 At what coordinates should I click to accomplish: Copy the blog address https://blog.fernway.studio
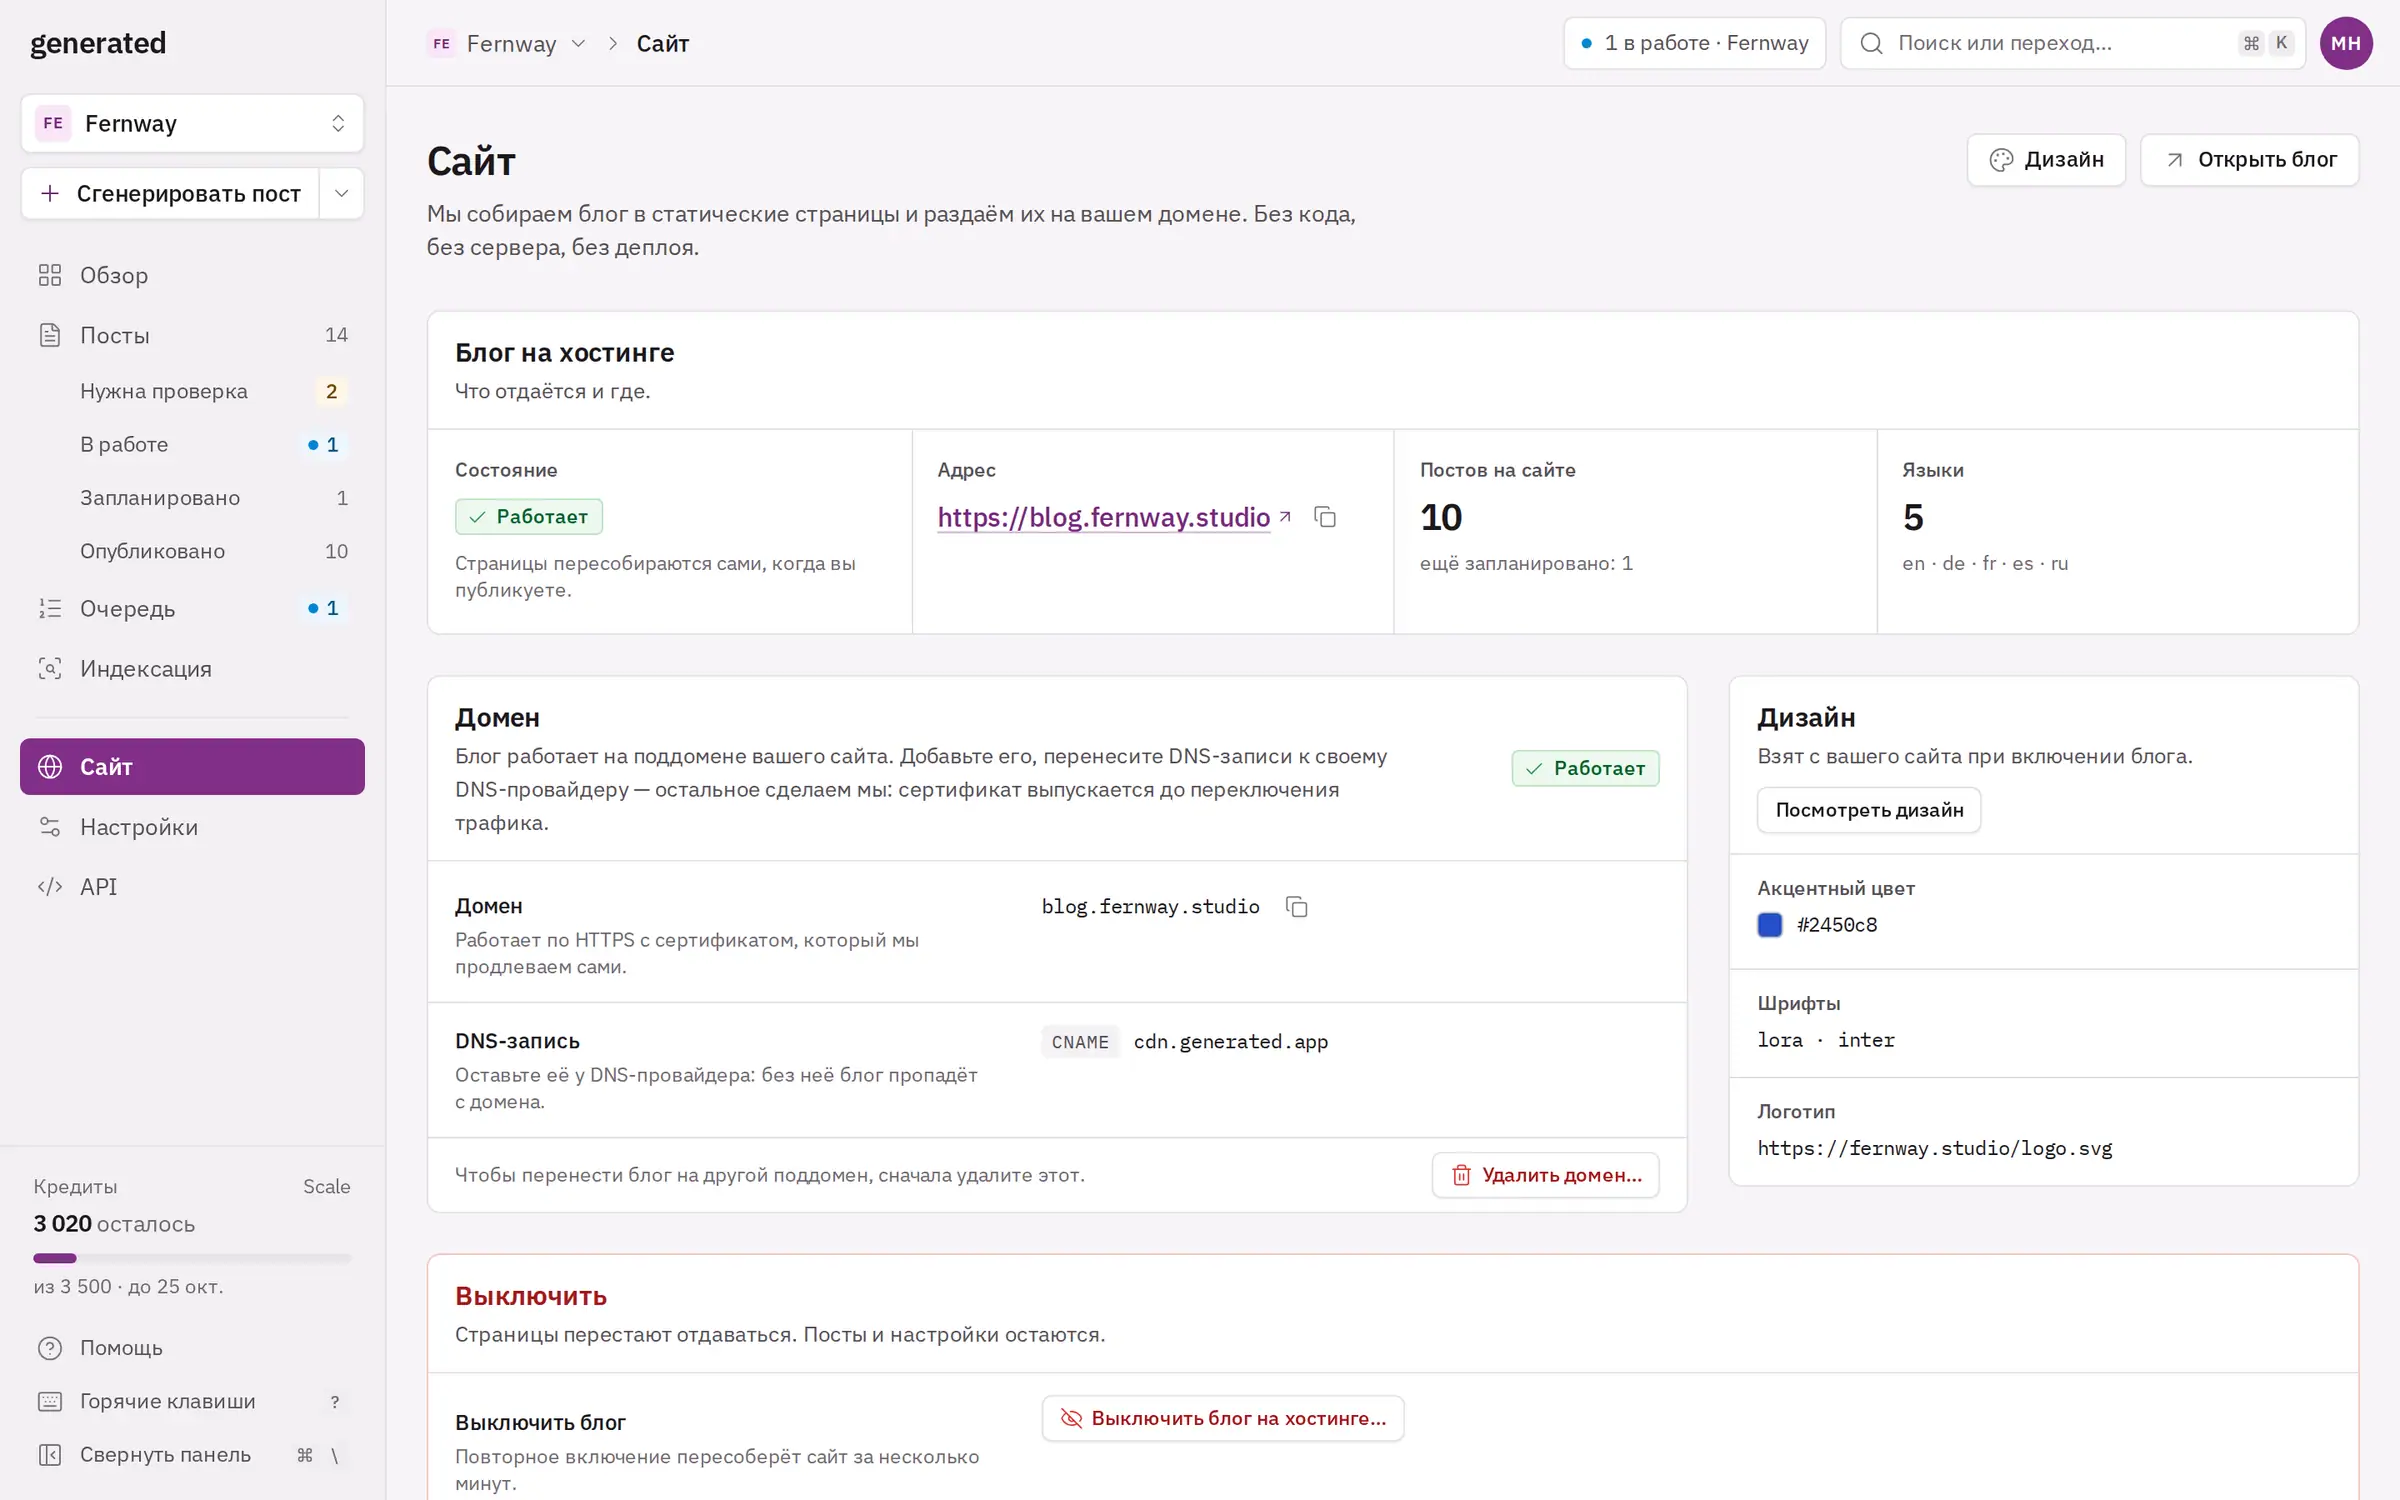1325,517
